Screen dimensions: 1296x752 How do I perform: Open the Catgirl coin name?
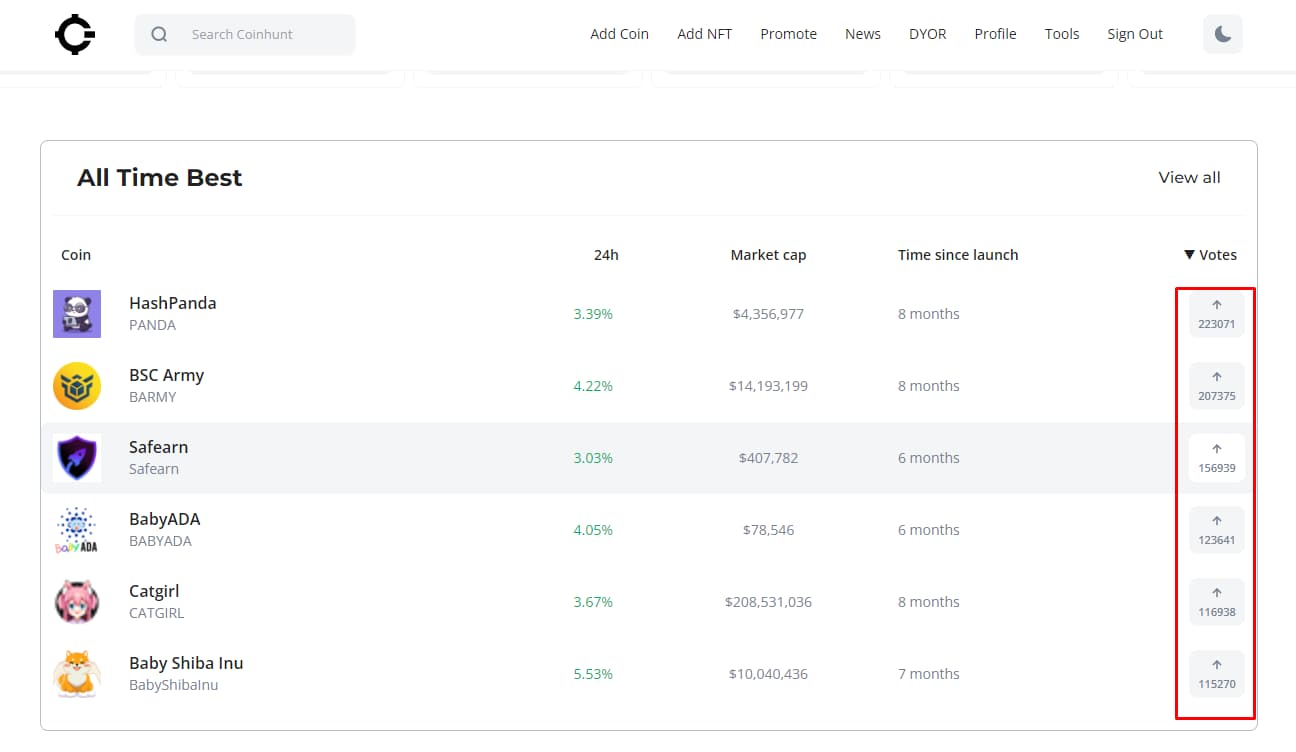tap(154, 591)
